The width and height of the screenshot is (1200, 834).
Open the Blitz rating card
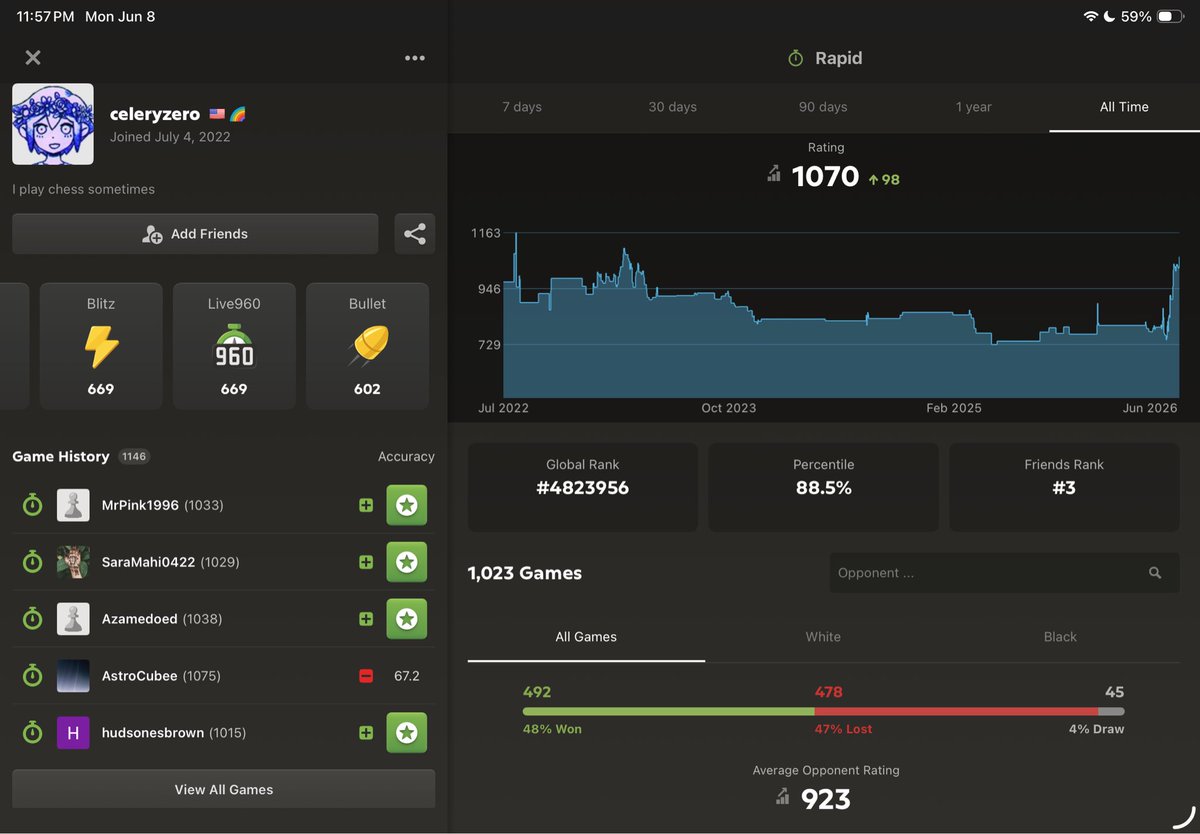(101, 346)
